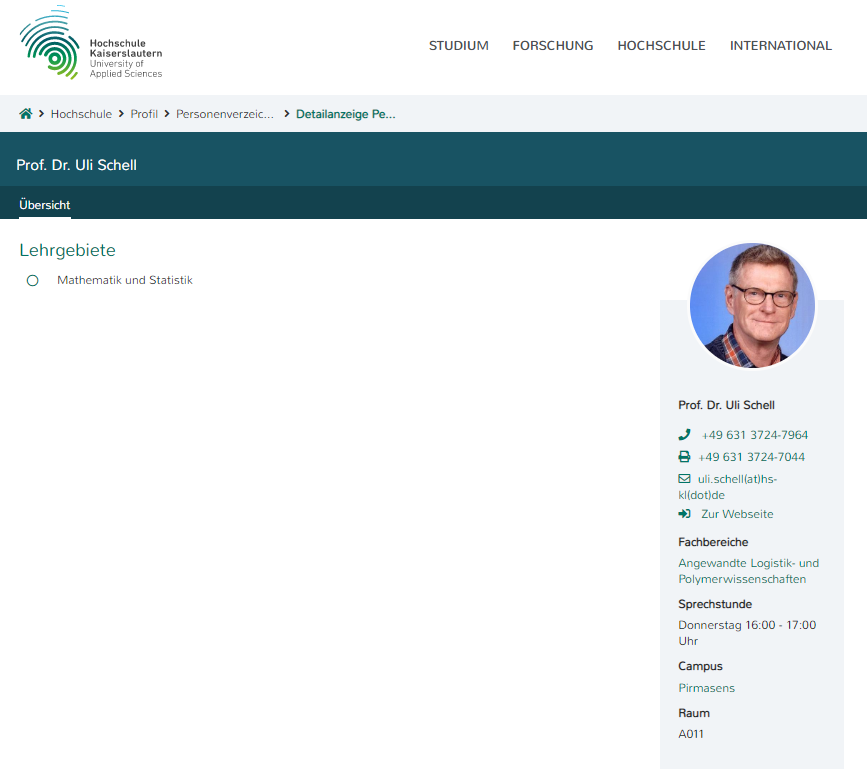Click the fax printer icon
The height and width of the screenshot is (779, 867).
pyautogui.click(x=684, y=457)
